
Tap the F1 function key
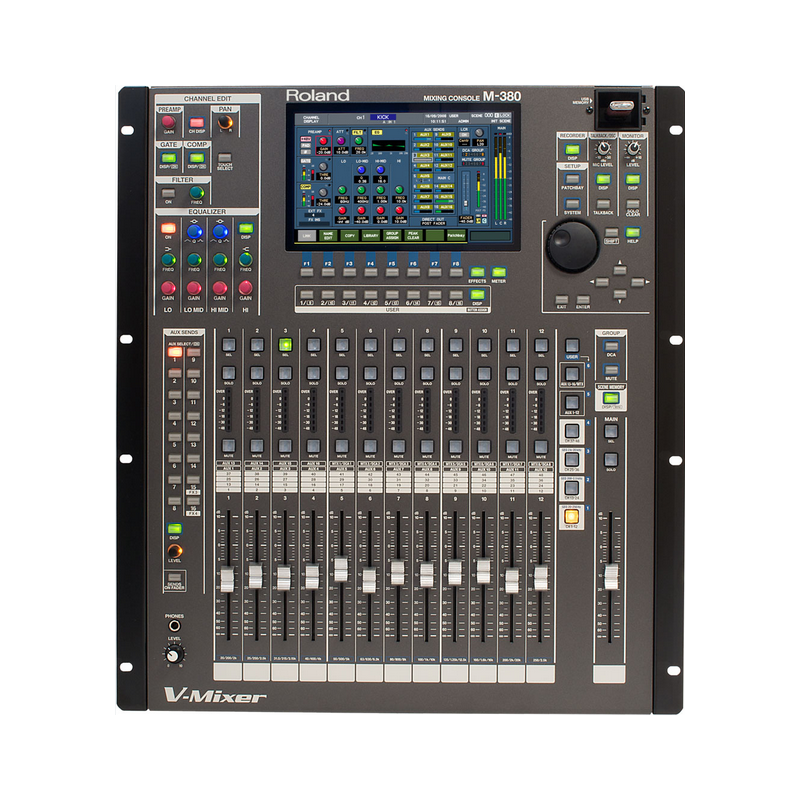pyautogui.click(x=307, y=272)
